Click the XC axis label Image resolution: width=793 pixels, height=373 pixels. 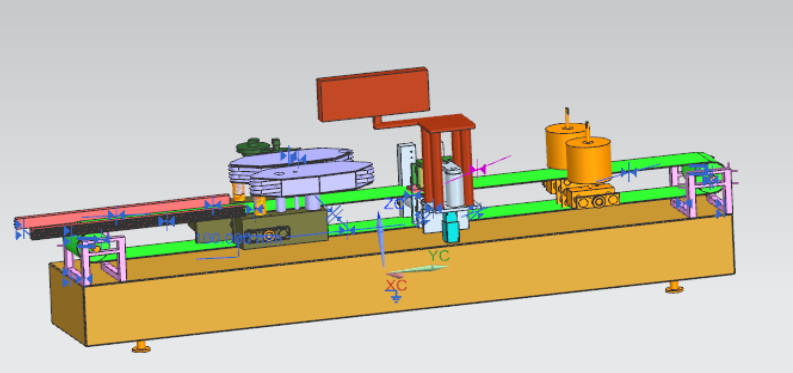coord(396,285)
